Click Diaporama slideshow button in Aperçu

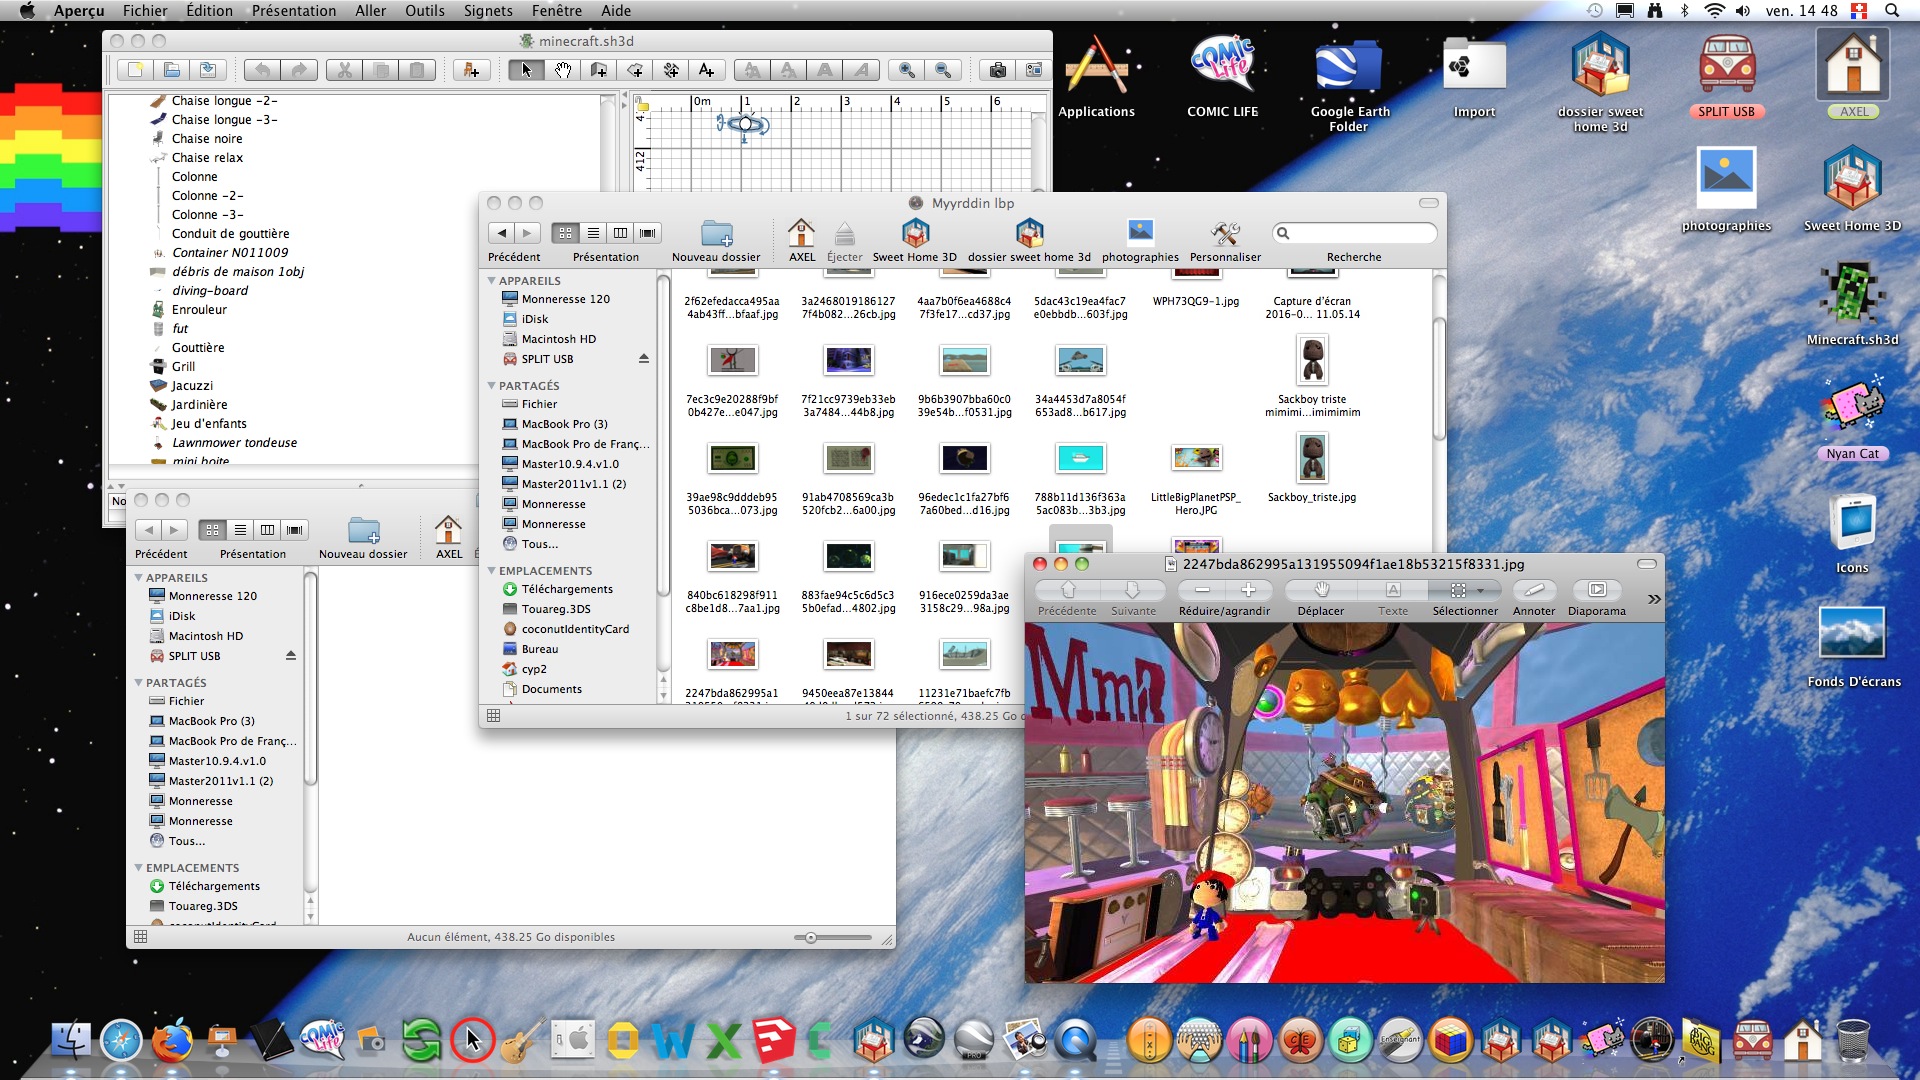point(1597,590)
